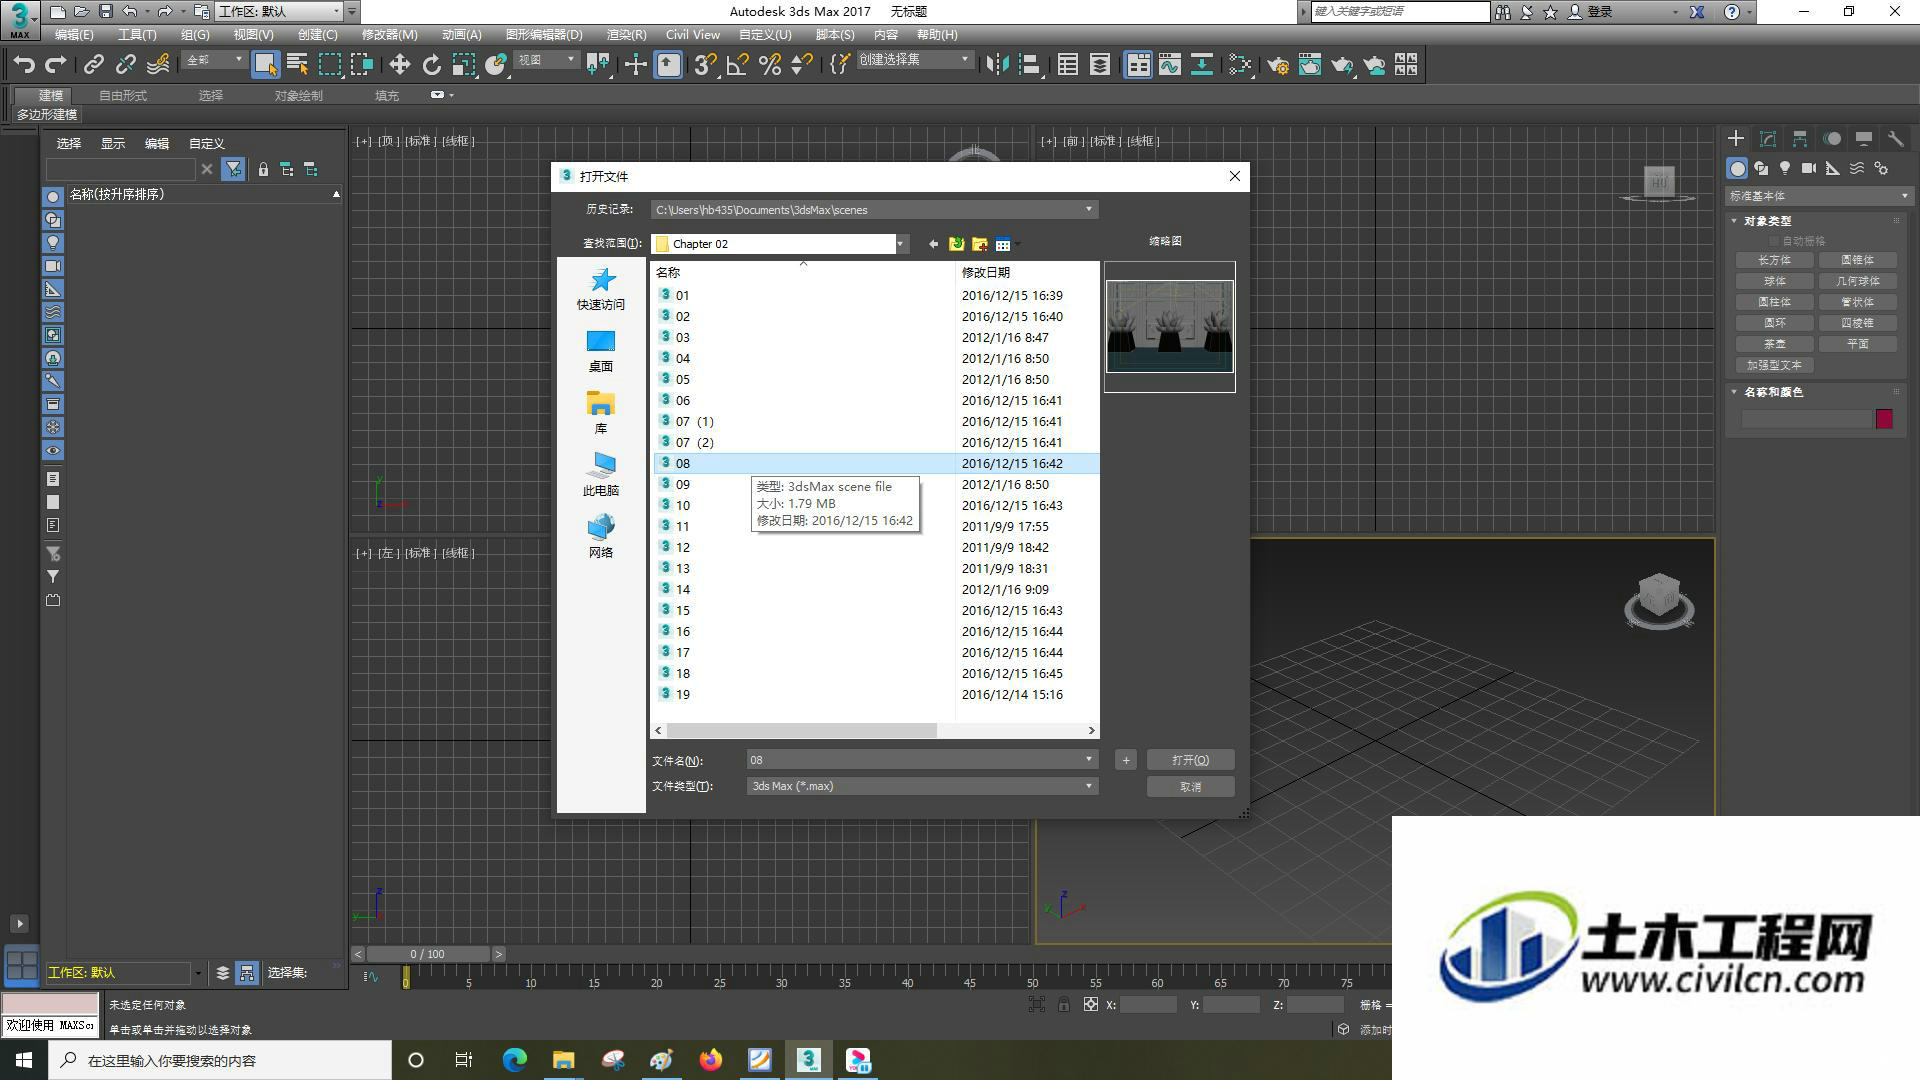This screenshot has width=1920, height=1080.
Task: Click This PC in dialog sidebar
Action: (x=600, y=475)
